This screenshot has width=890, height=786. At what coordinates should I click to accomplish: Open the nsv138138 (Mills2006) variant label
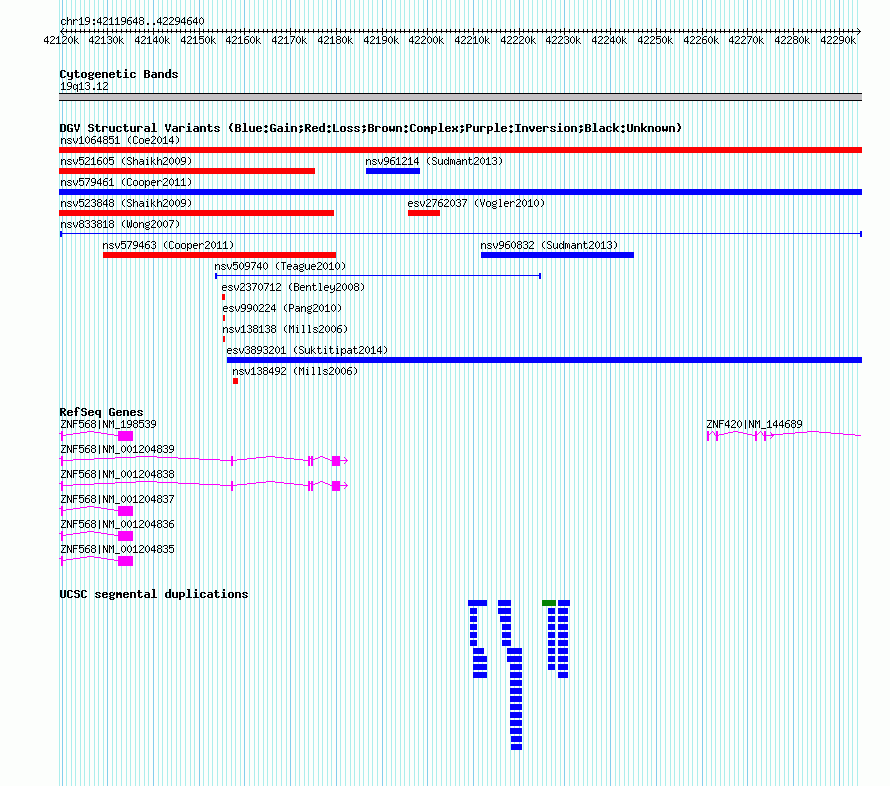[285, 329]
